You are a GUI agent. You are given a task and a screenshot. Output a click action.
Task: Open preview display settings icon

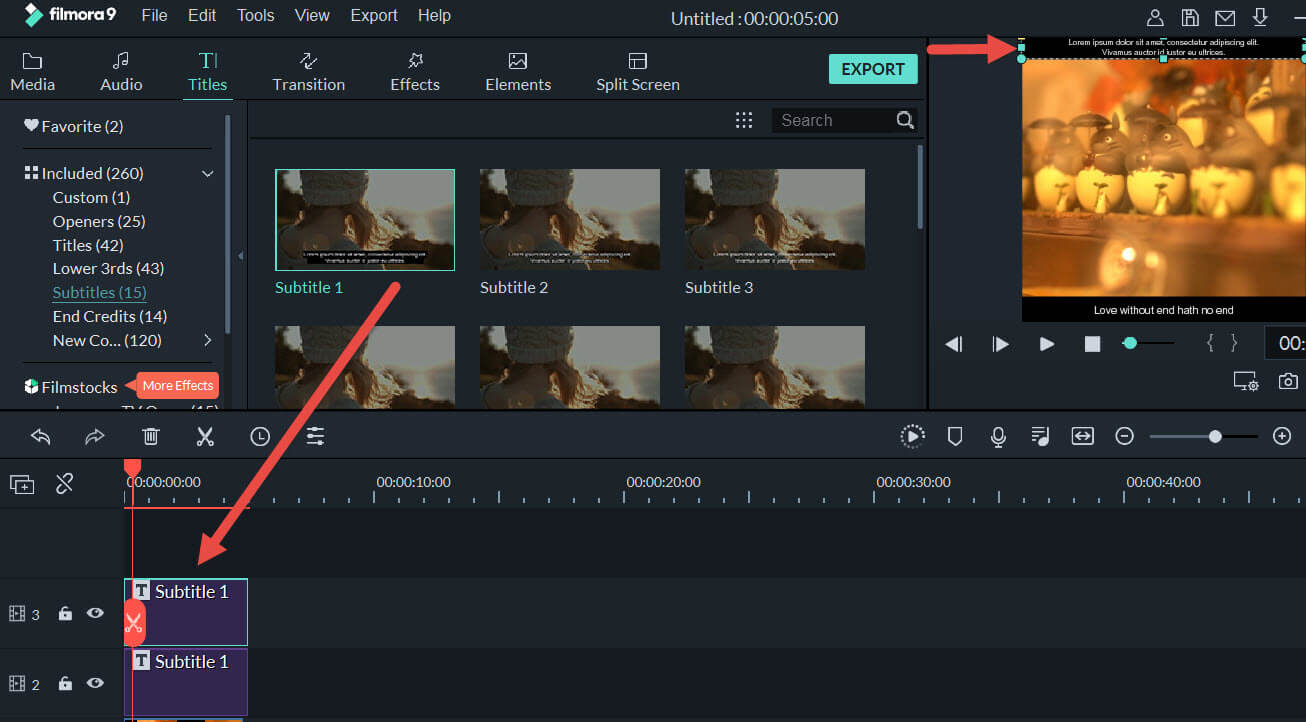1246,381
